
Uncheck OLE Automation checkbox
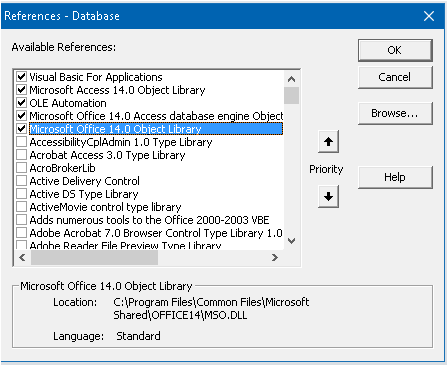(21, 103)
